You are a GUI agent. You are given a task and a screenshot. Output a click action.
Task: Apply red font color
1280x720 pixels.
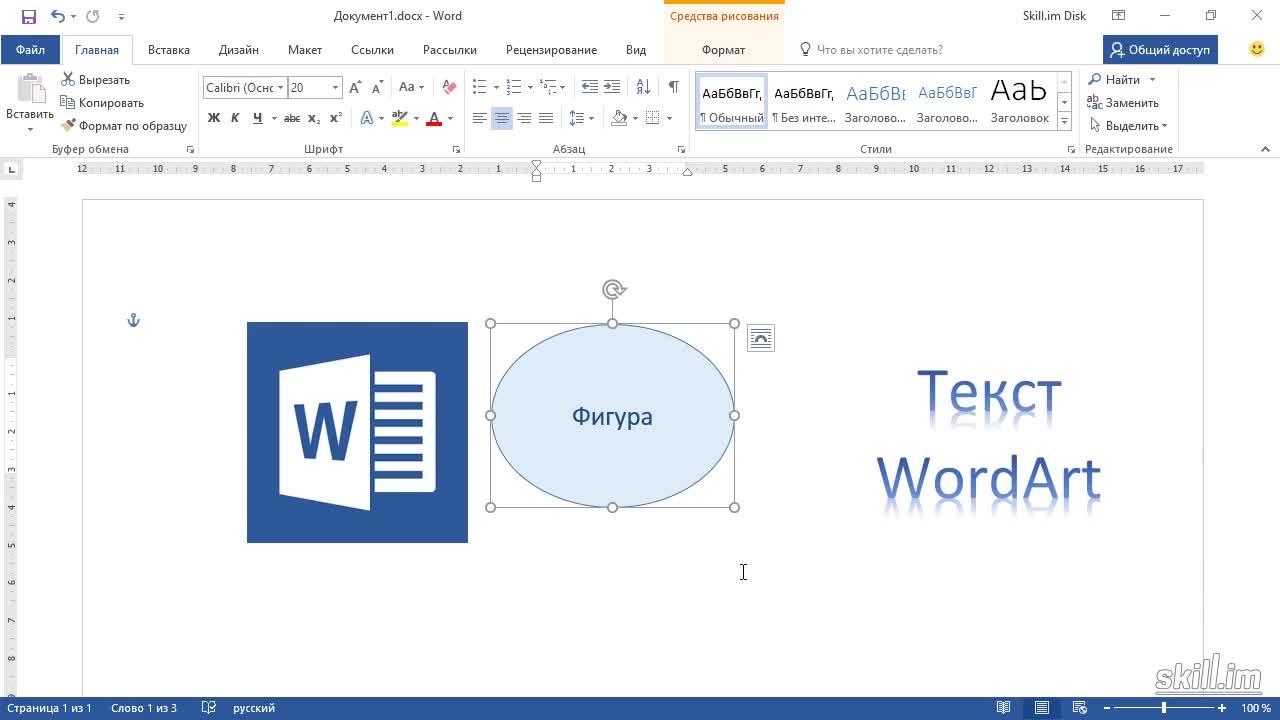tap(434, 118)
